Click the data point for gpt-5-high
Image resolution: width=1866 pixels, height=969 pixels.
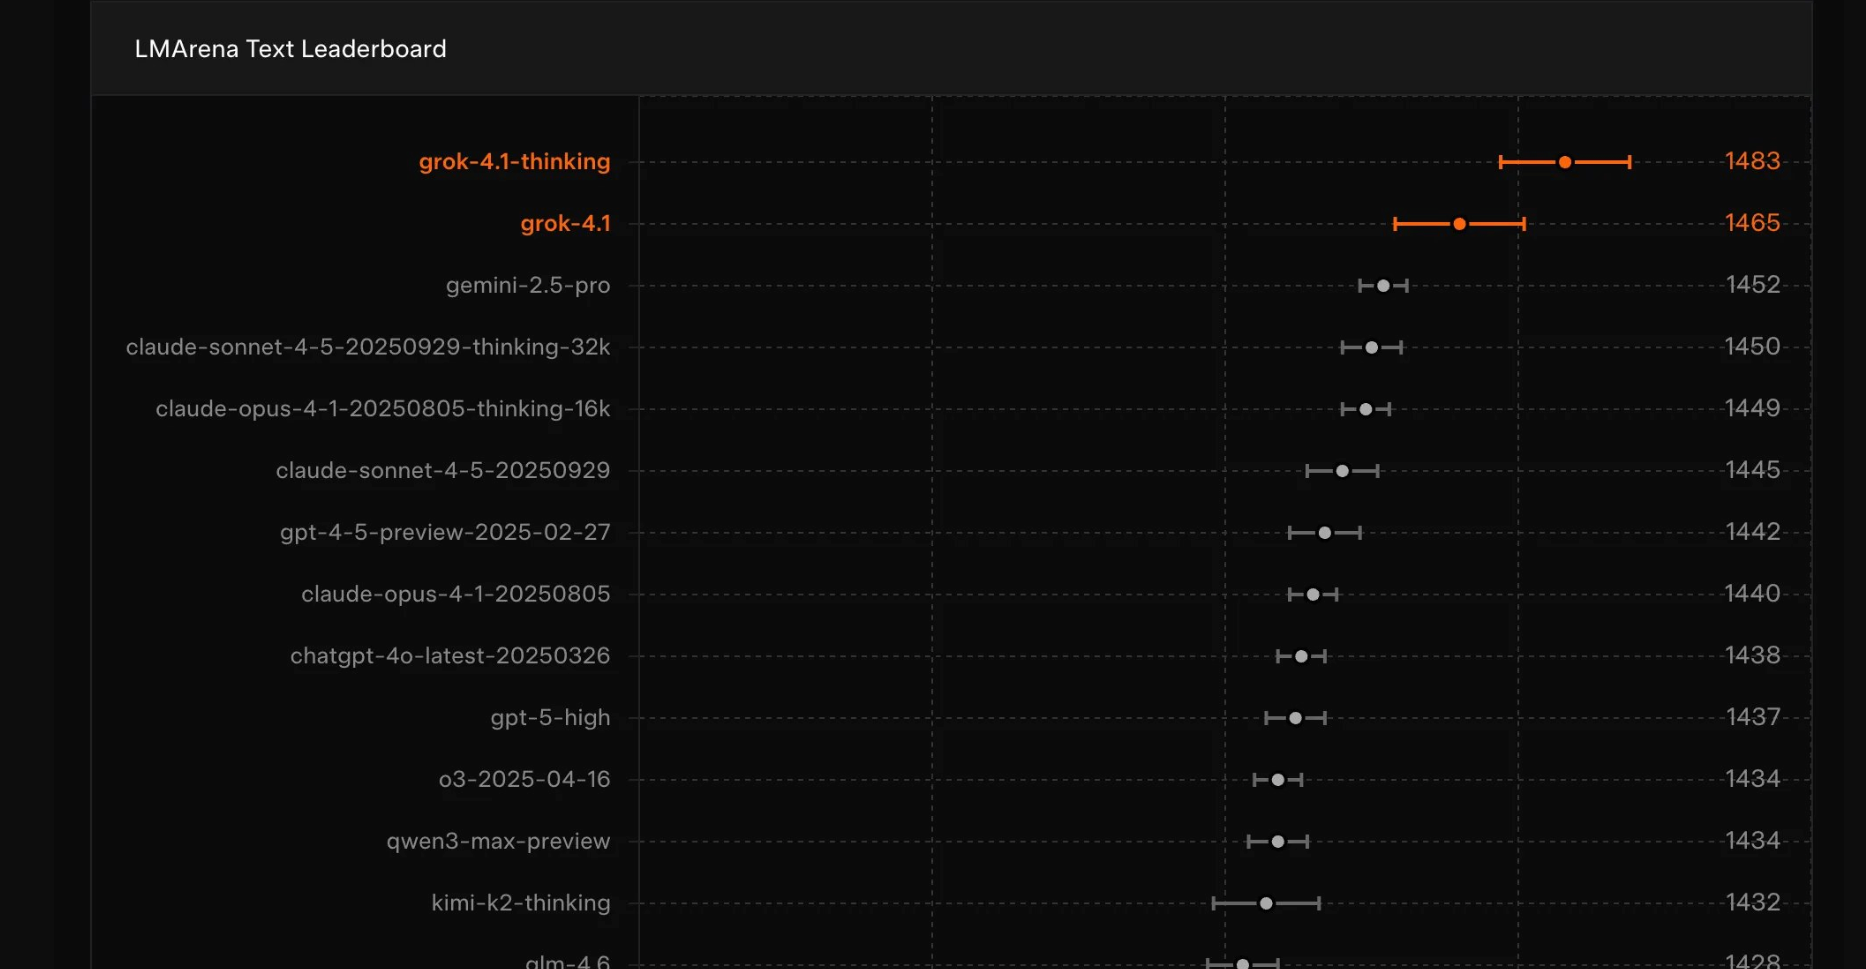coord(1296,718)
